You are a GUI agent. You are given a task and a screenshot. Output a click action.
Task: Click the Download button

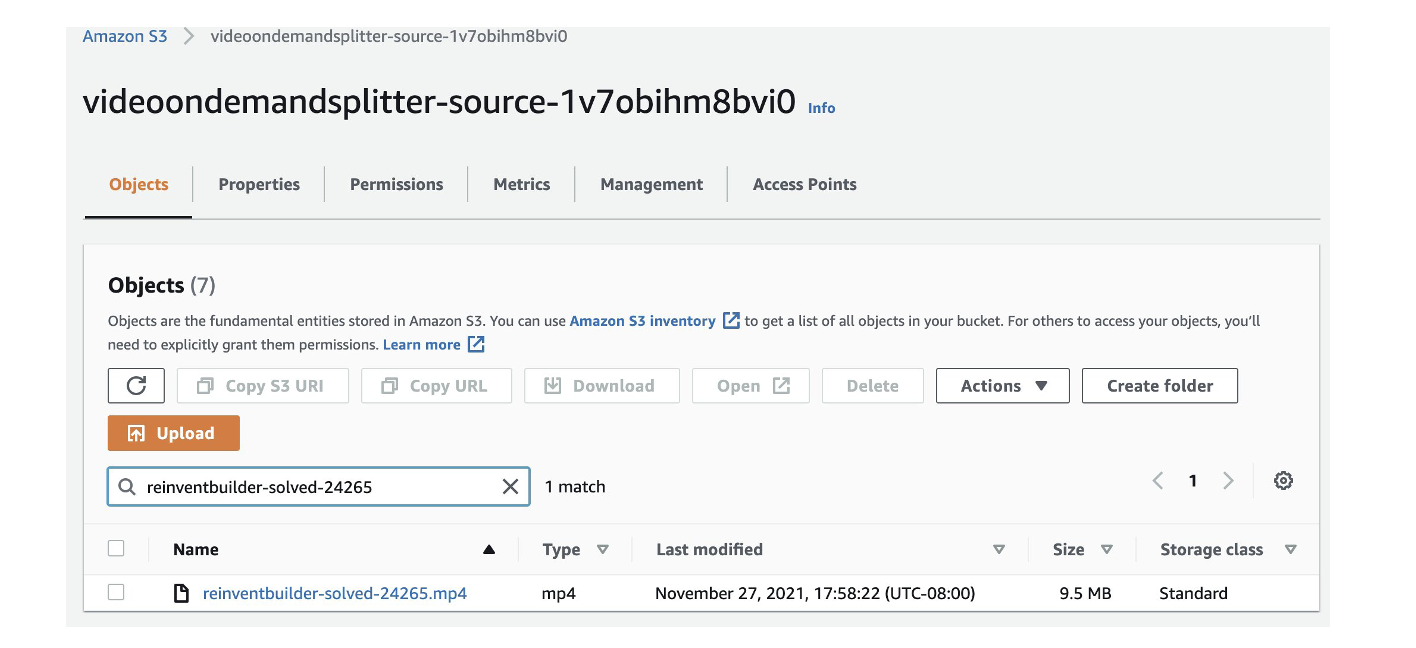[x=602, y=386]
